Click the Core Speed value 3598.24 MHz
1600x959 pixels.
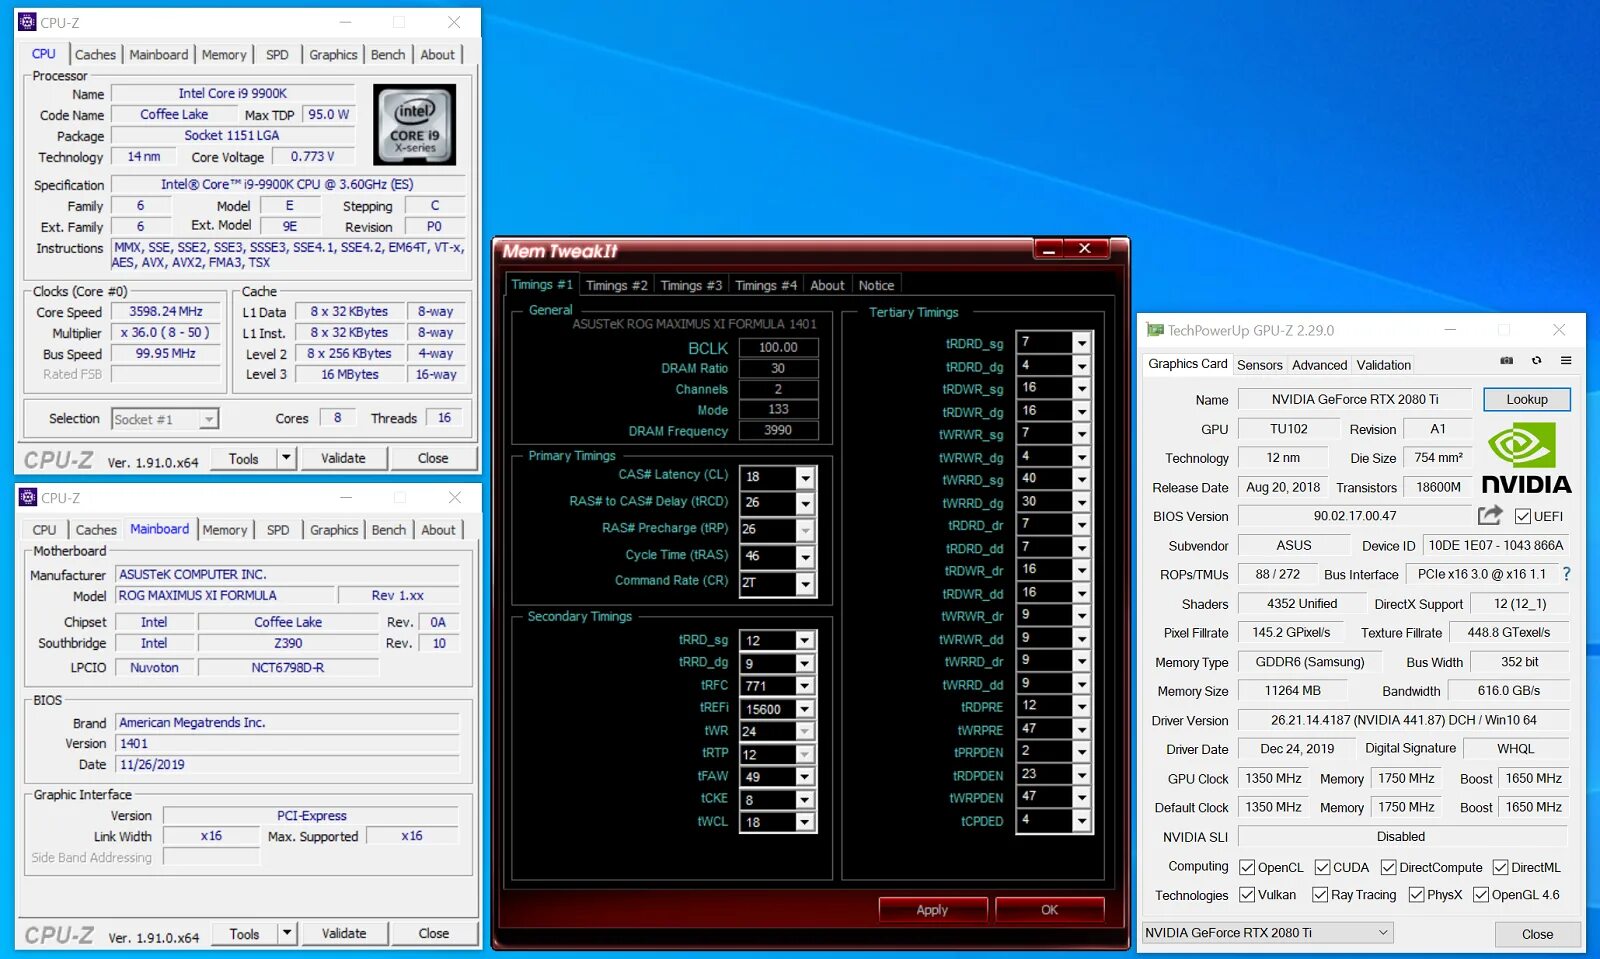165,312
